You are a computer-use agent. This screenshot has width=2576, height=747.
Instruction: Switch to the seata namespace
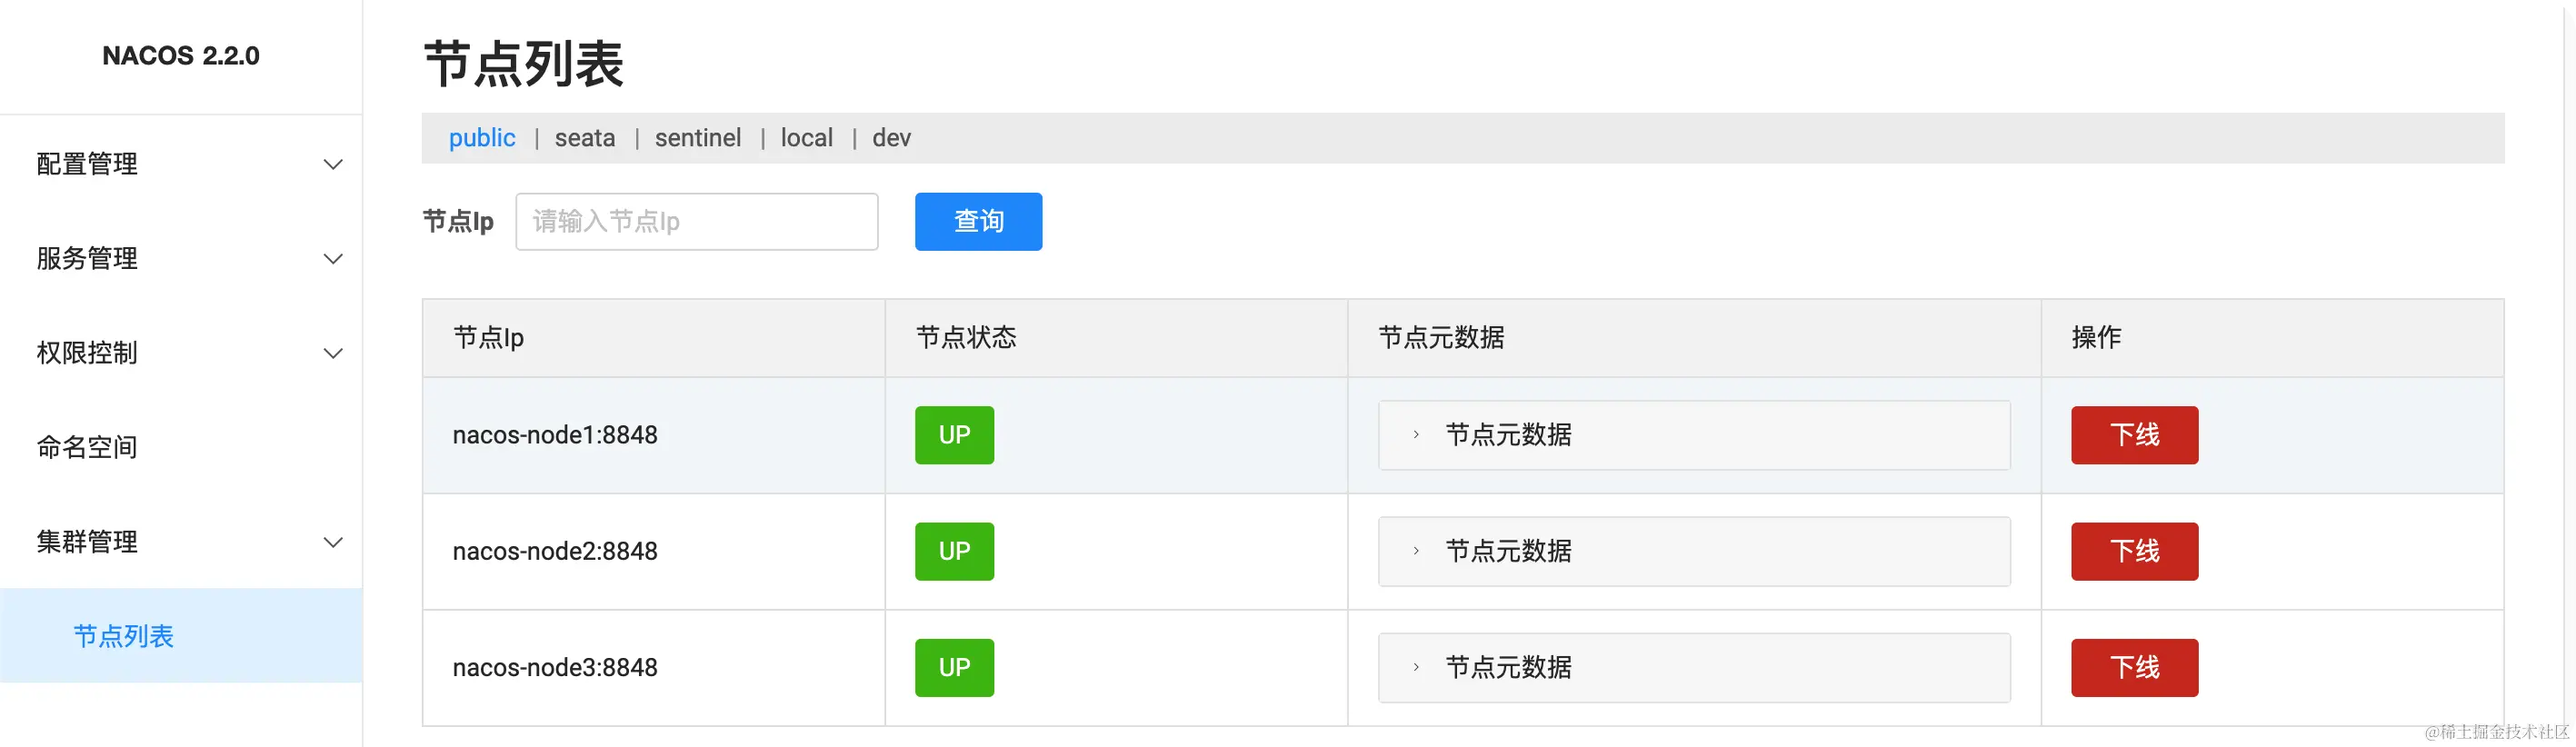click(x=585, y=138)
